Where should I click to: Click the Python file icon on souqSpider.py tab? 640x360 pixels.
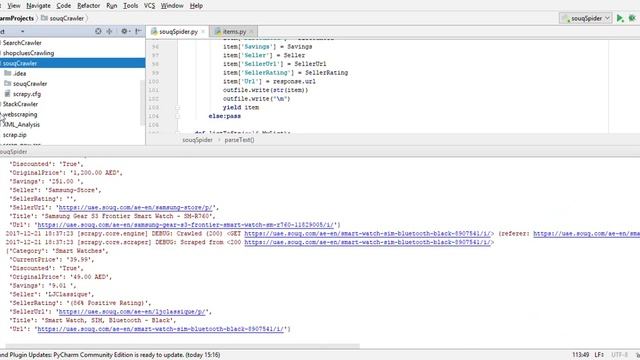tap(154, 31)
